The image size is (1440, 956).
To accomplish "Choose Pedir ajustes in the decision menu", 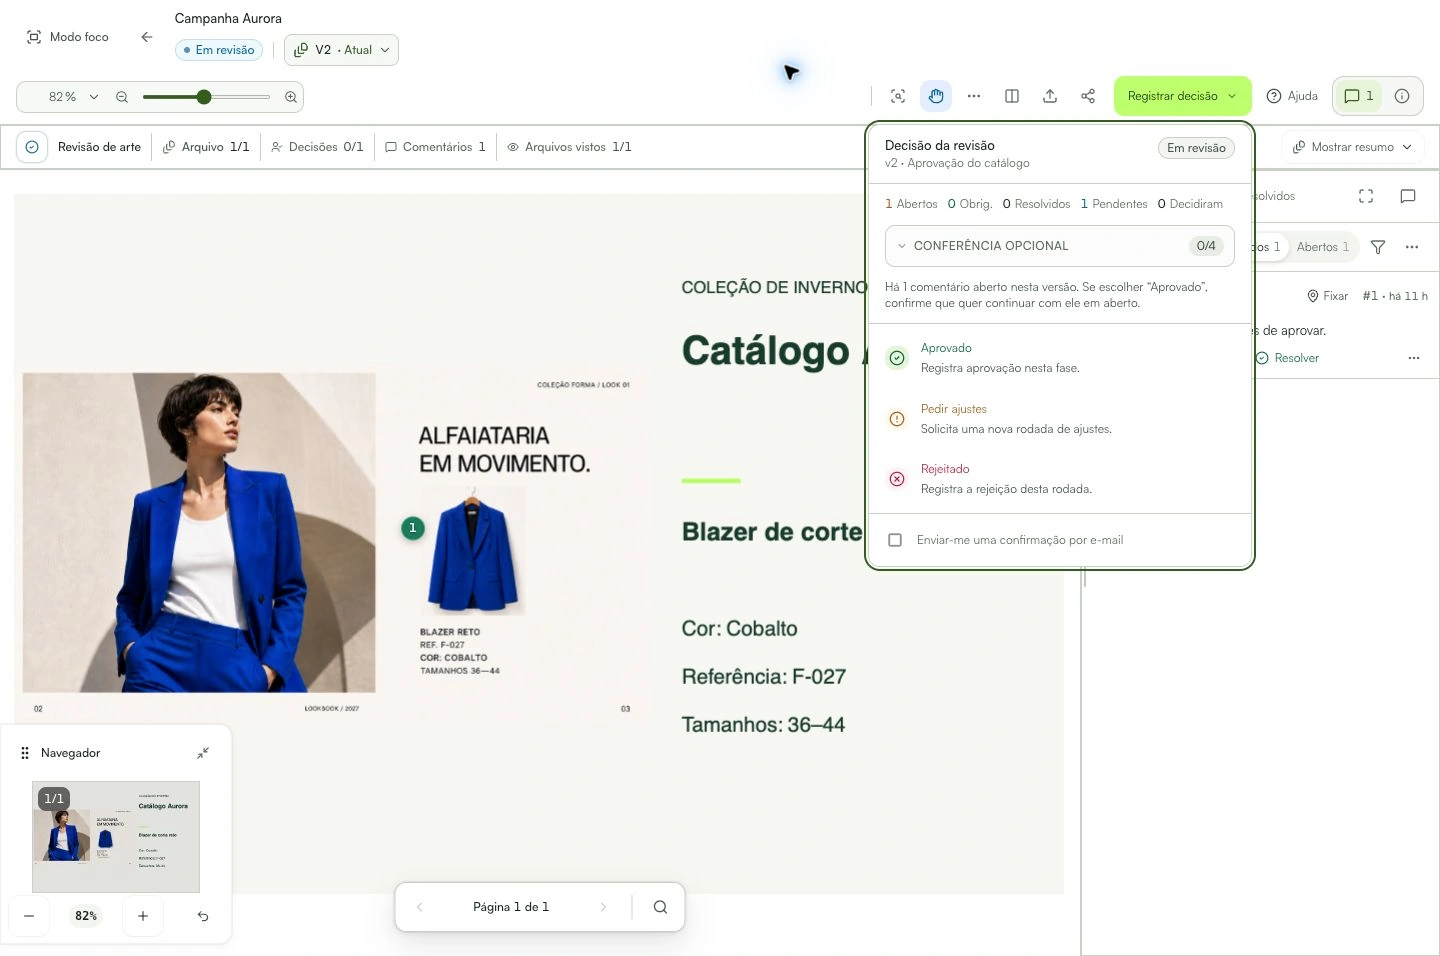I will click(x=1060, y=419).
